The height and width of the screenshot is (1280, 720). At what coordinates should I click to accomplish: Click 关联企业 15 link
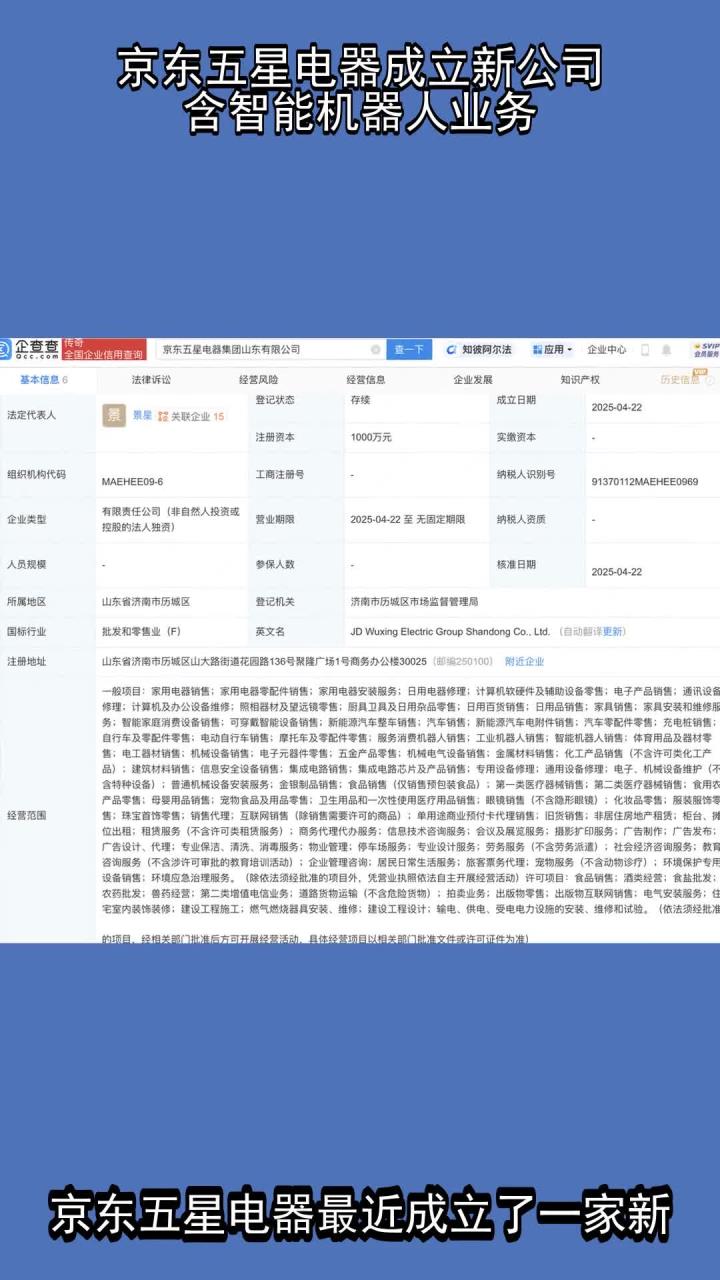click(197, 416)
